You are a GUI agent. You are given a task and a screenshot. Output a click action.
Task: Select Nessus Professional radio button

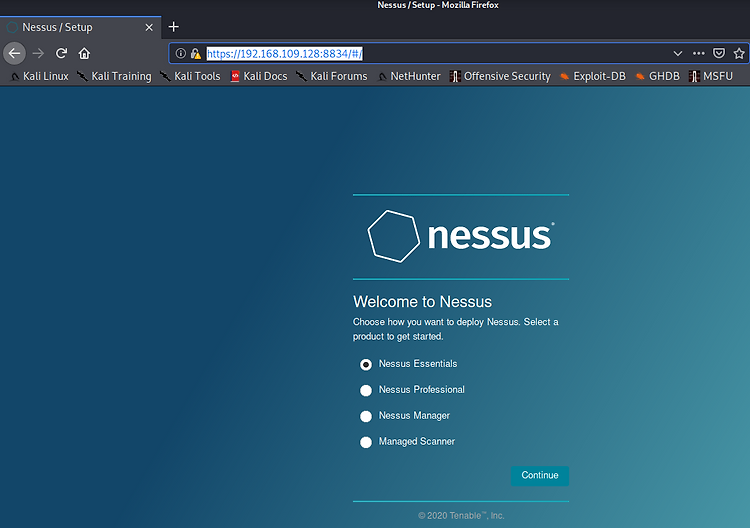(366, 390)
